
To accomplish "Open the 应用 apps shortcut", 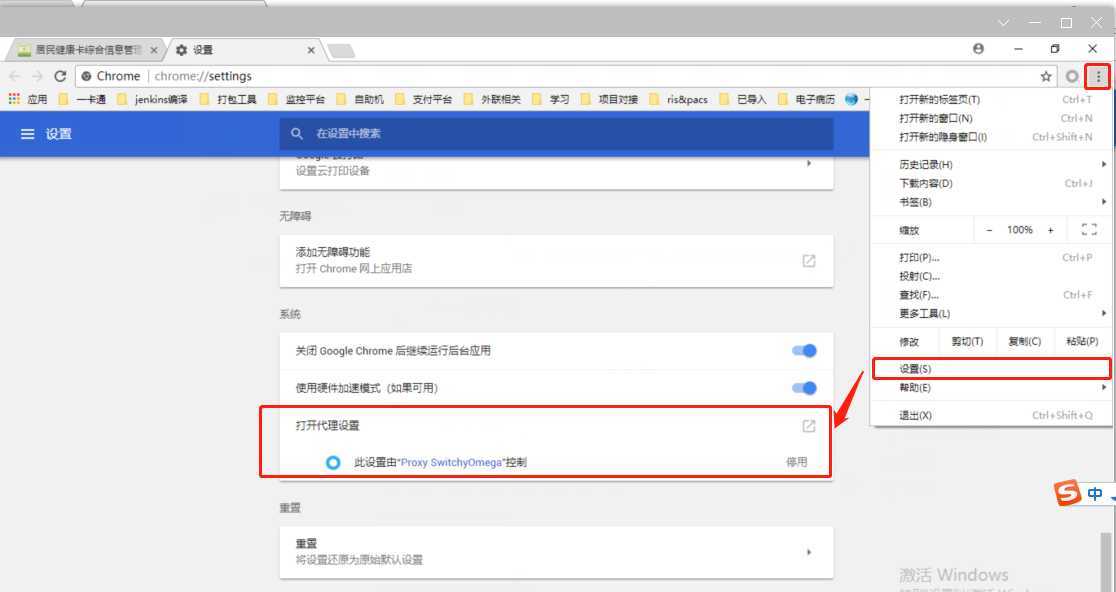I will coord(28,99).
